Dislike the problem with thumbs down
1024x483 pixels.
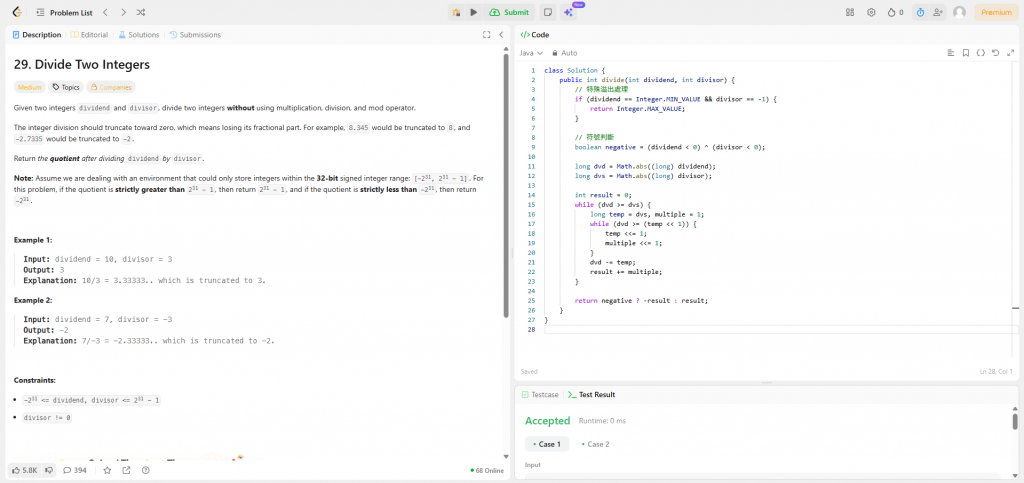[48, 470]
